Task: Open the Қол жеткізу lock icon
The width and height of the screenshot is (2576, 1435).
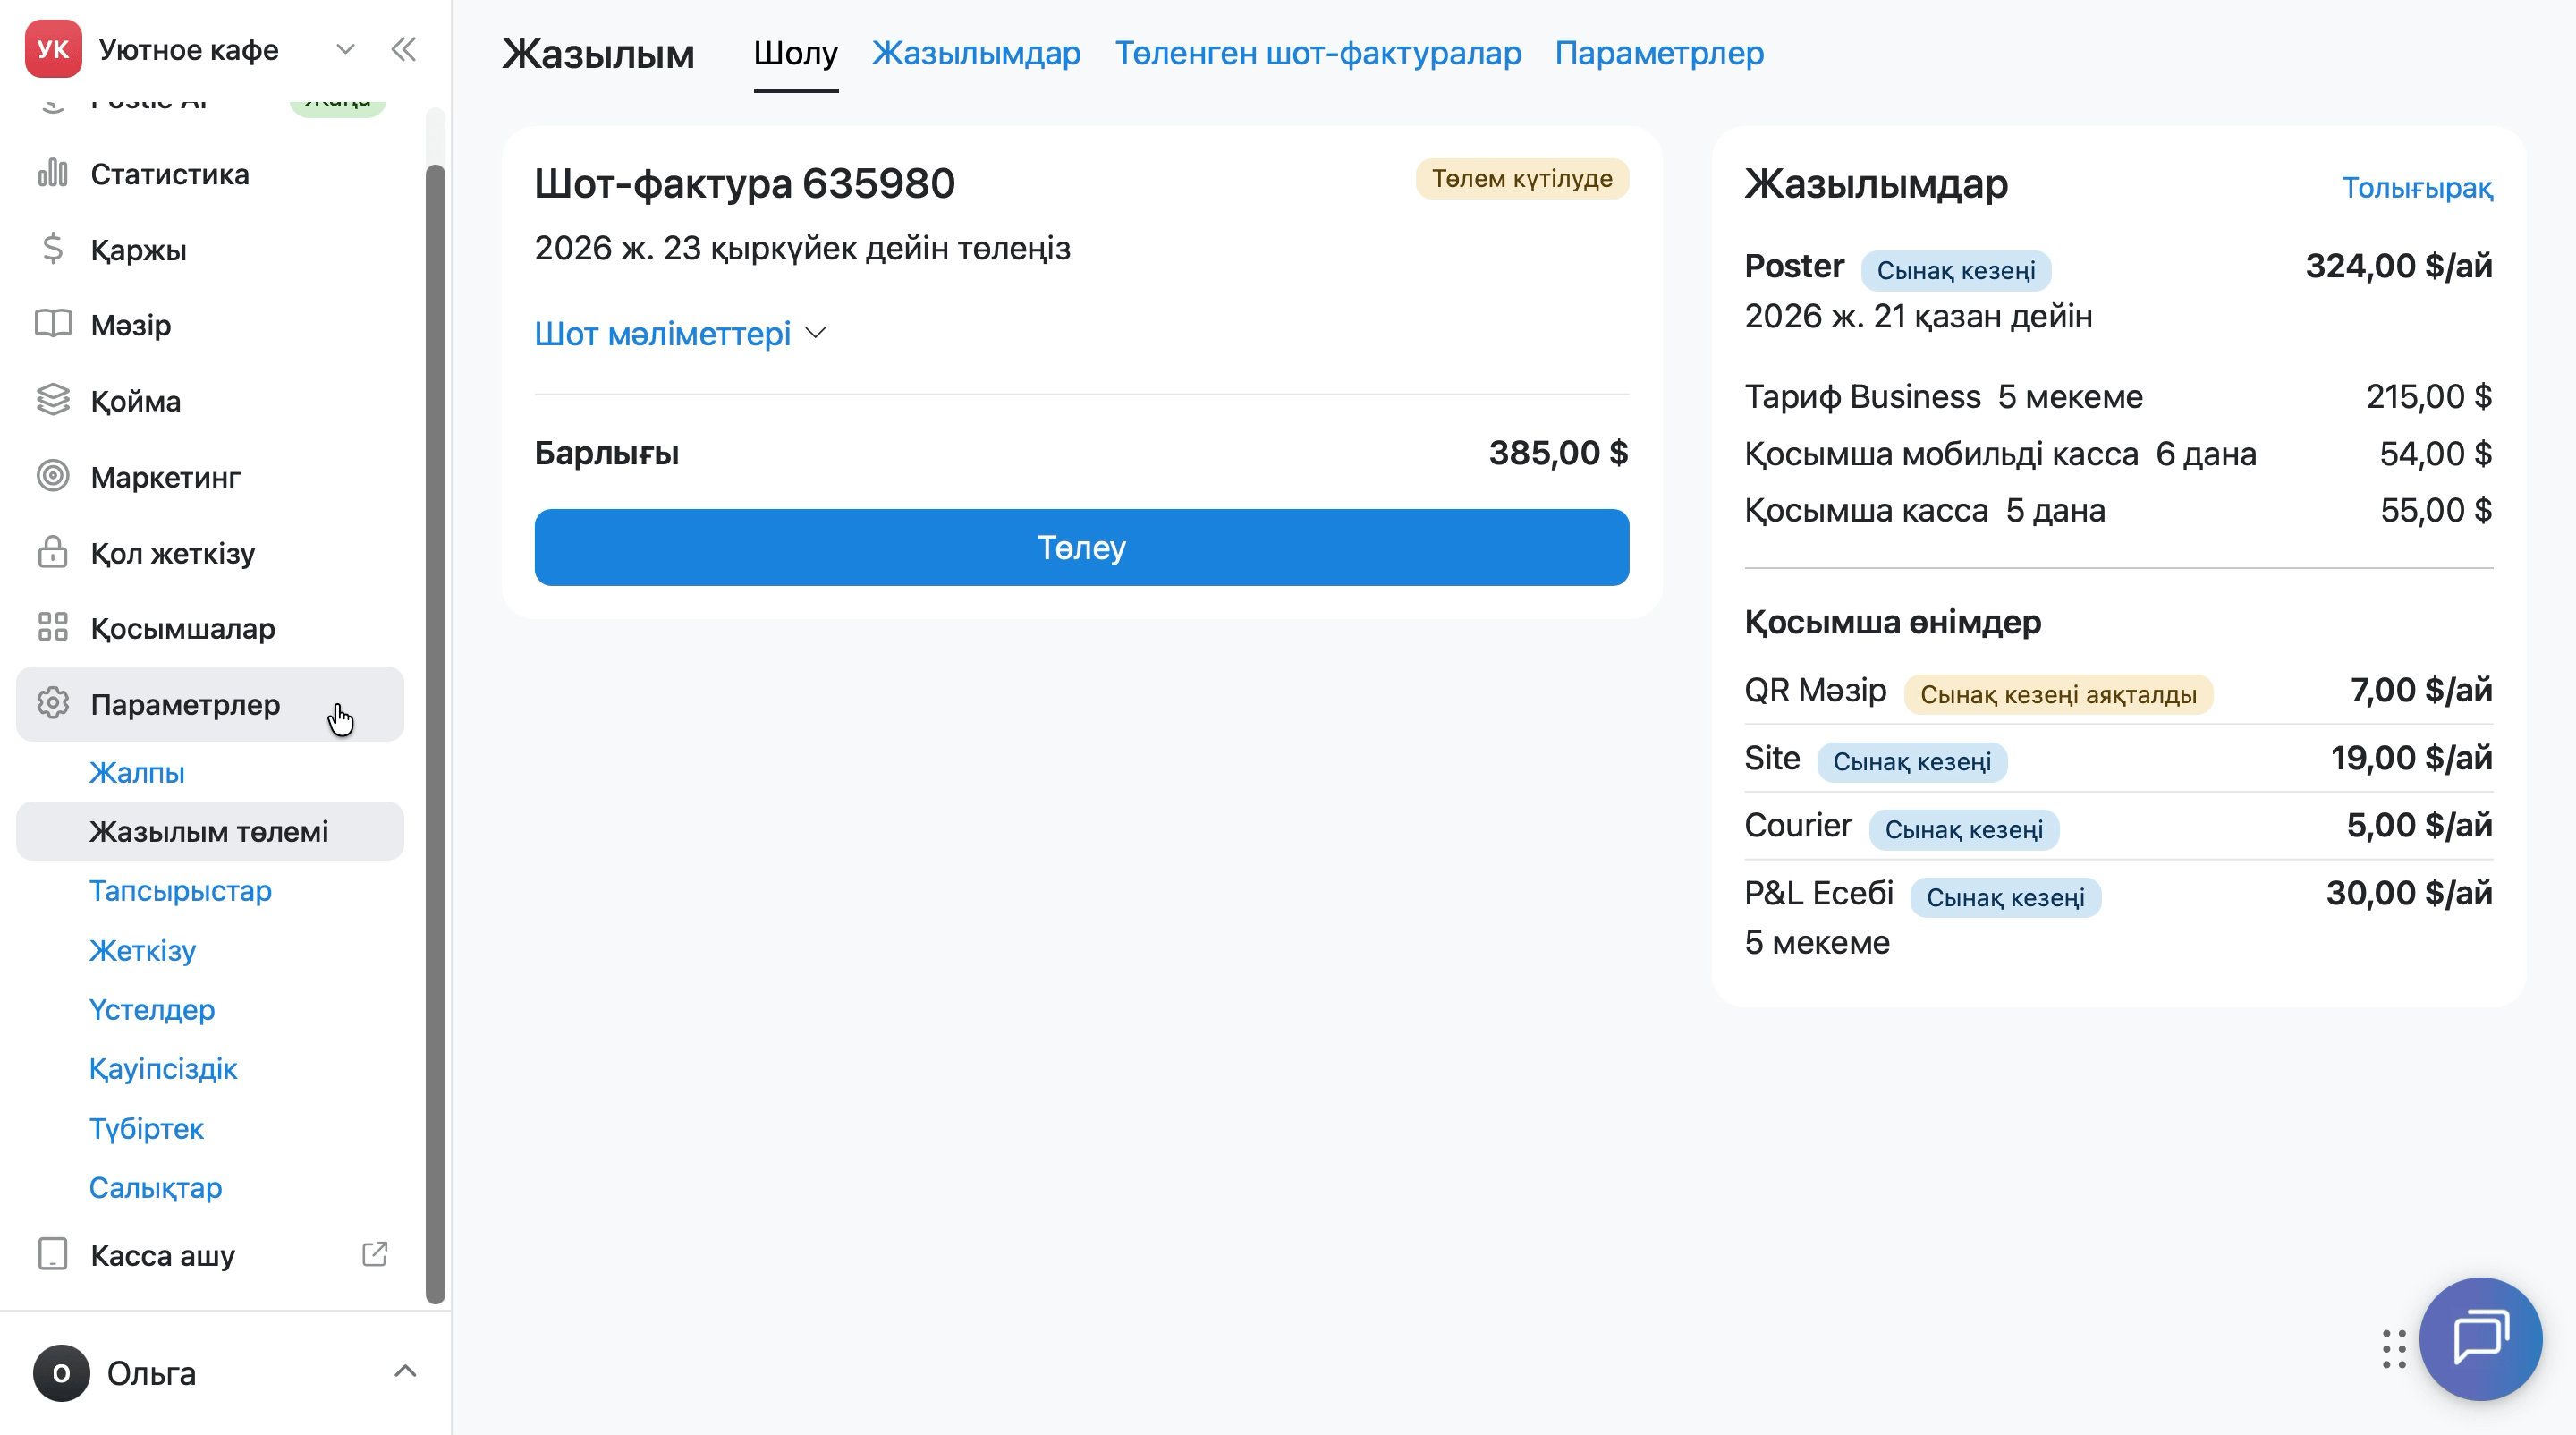Action: [x=53, y=552]
